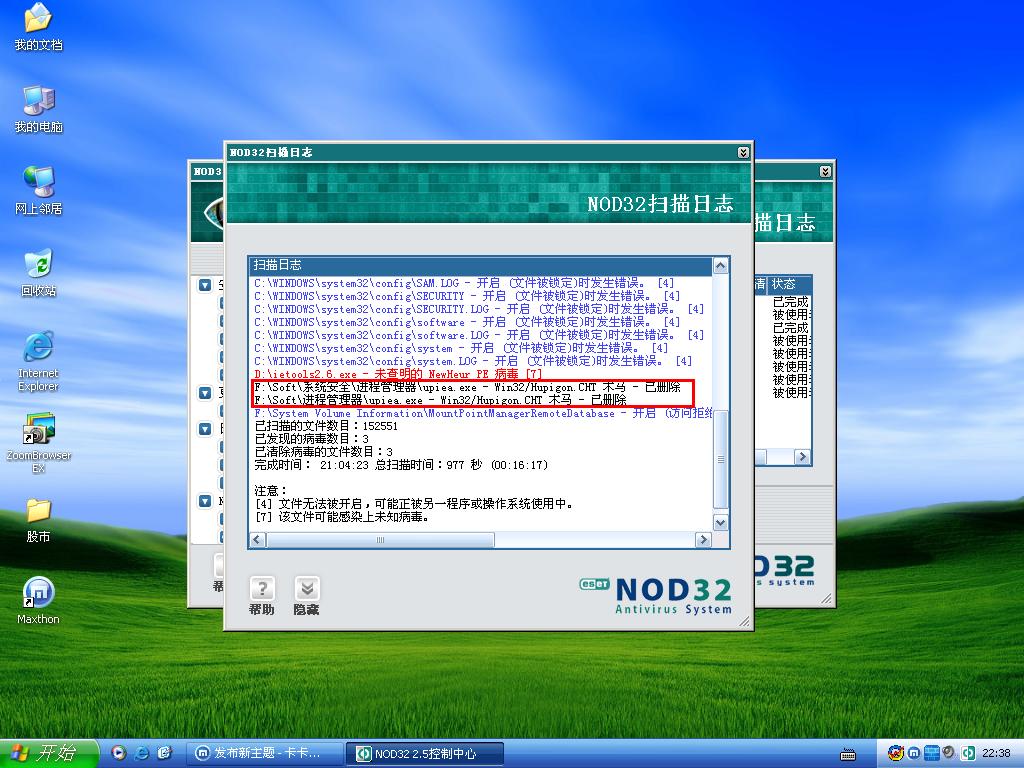Select log line for config\system.LOG

coord(473,361)
